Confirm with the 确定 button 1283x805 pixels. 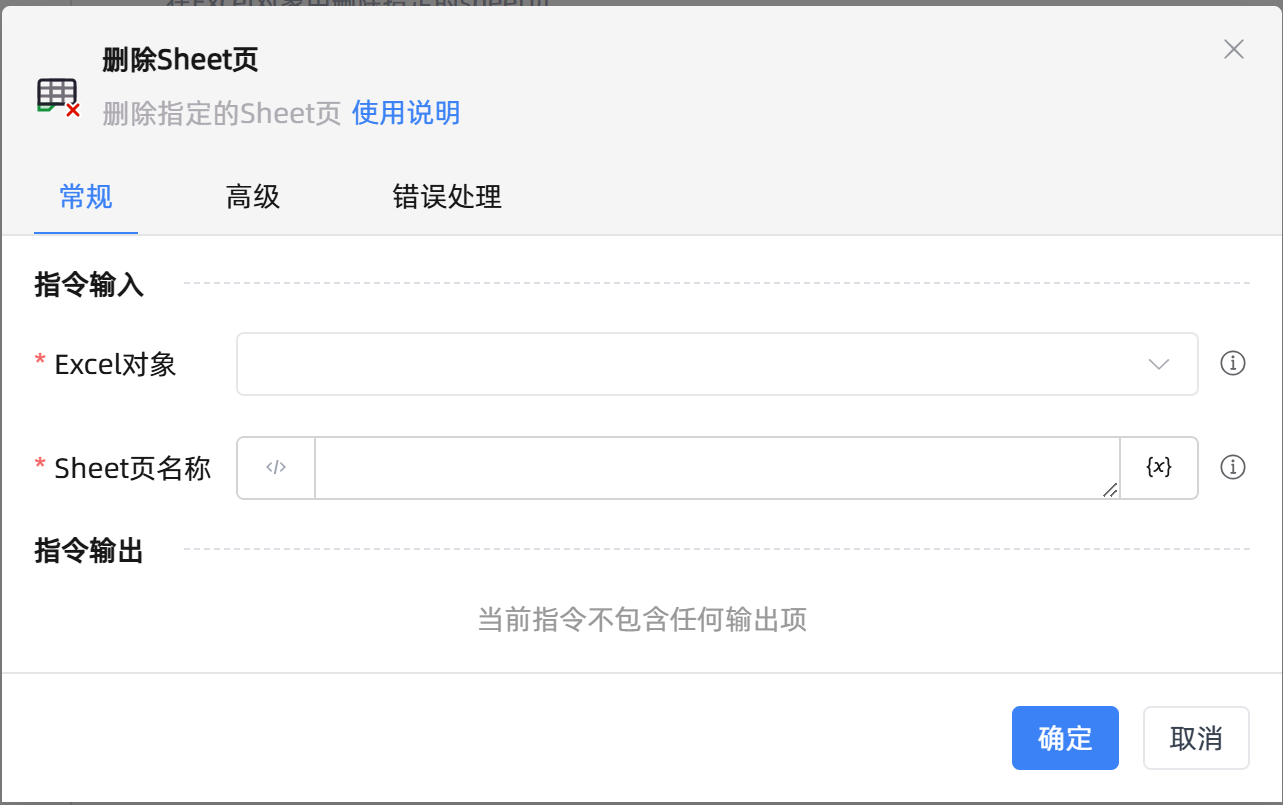tap(1065, 738)
